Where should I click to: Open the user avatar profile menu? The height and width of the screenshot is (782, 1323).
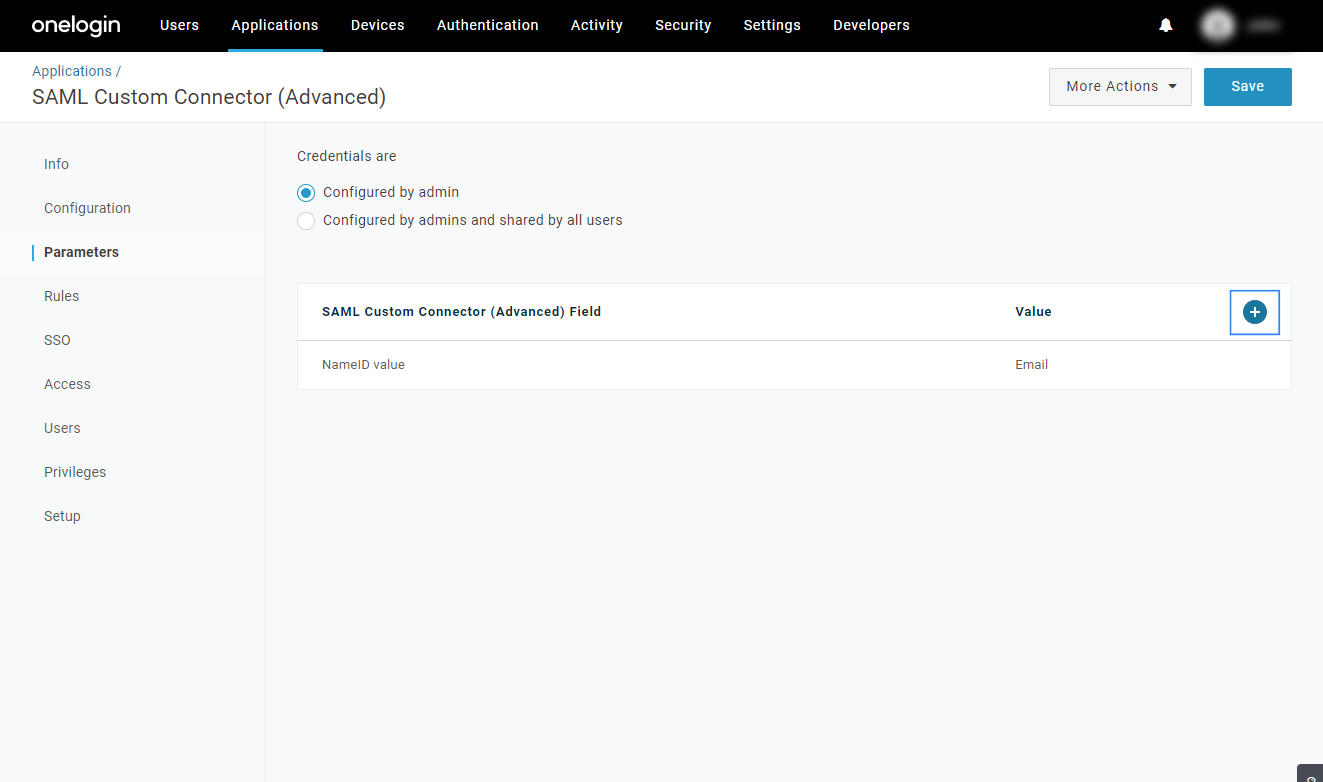(1218, 26)
